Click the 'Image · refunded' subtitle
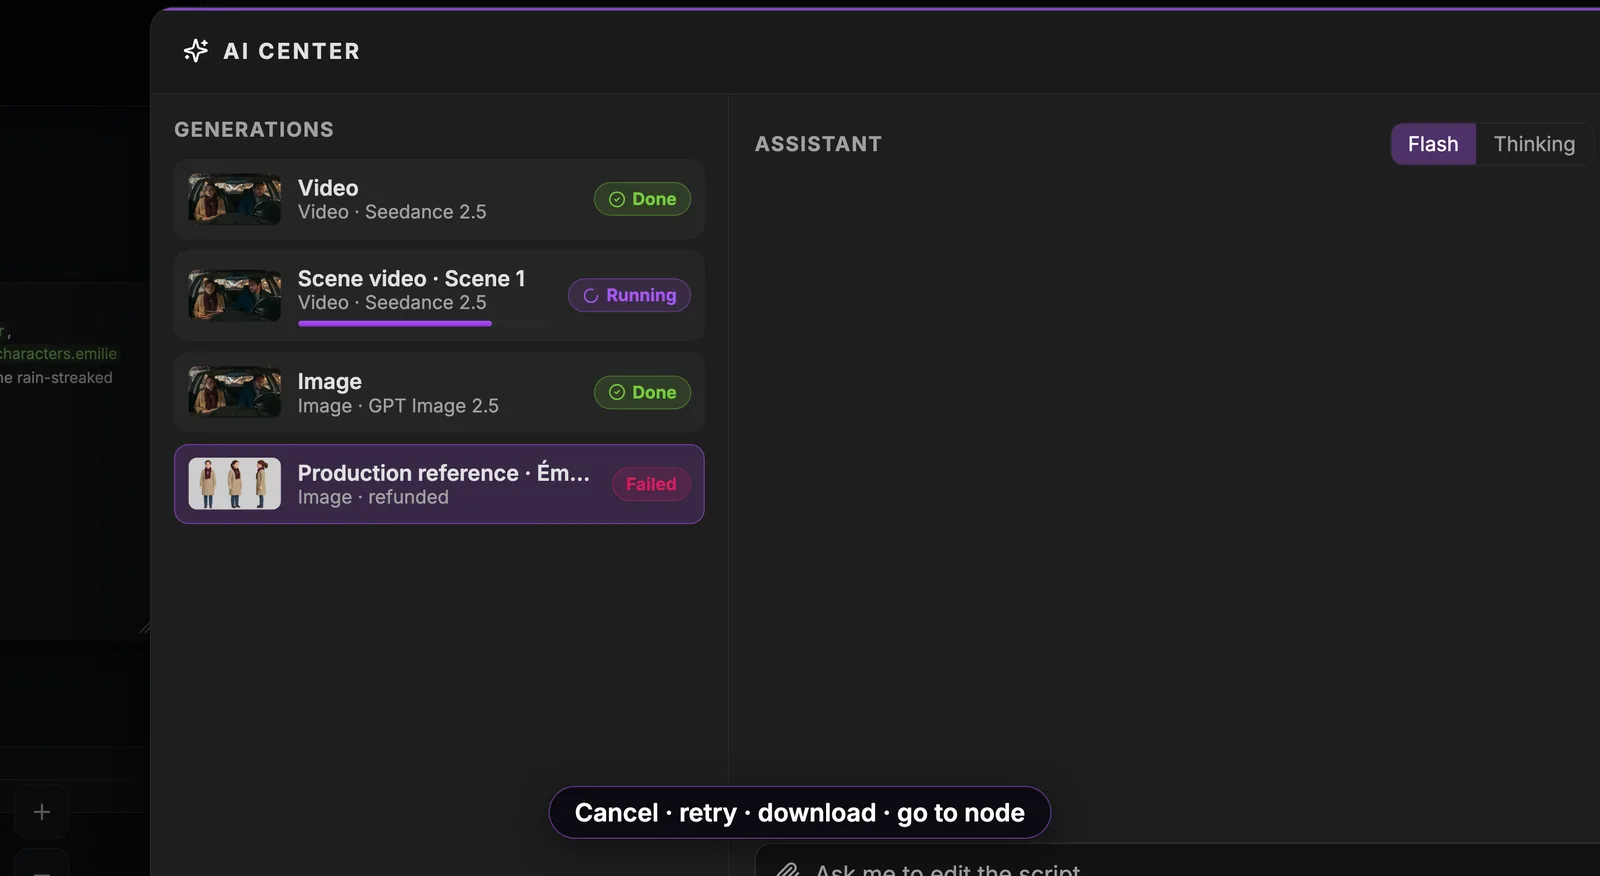Viewport: 1600px width, 876px height. pyautogui.click(x=373, y=497)
